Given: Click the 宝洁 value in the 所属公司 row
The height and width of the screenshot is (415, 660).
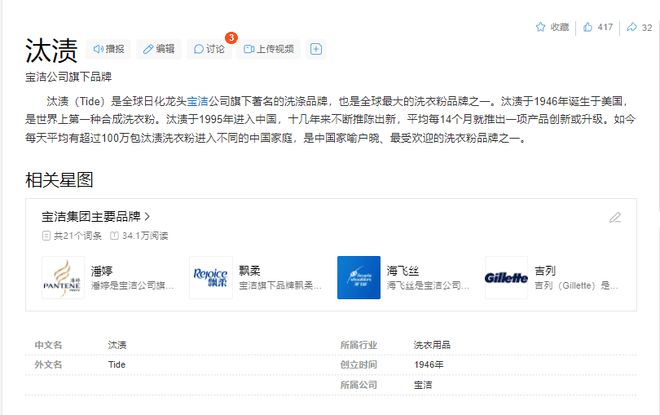Looking at the screenshot, I should coord(423,385).
